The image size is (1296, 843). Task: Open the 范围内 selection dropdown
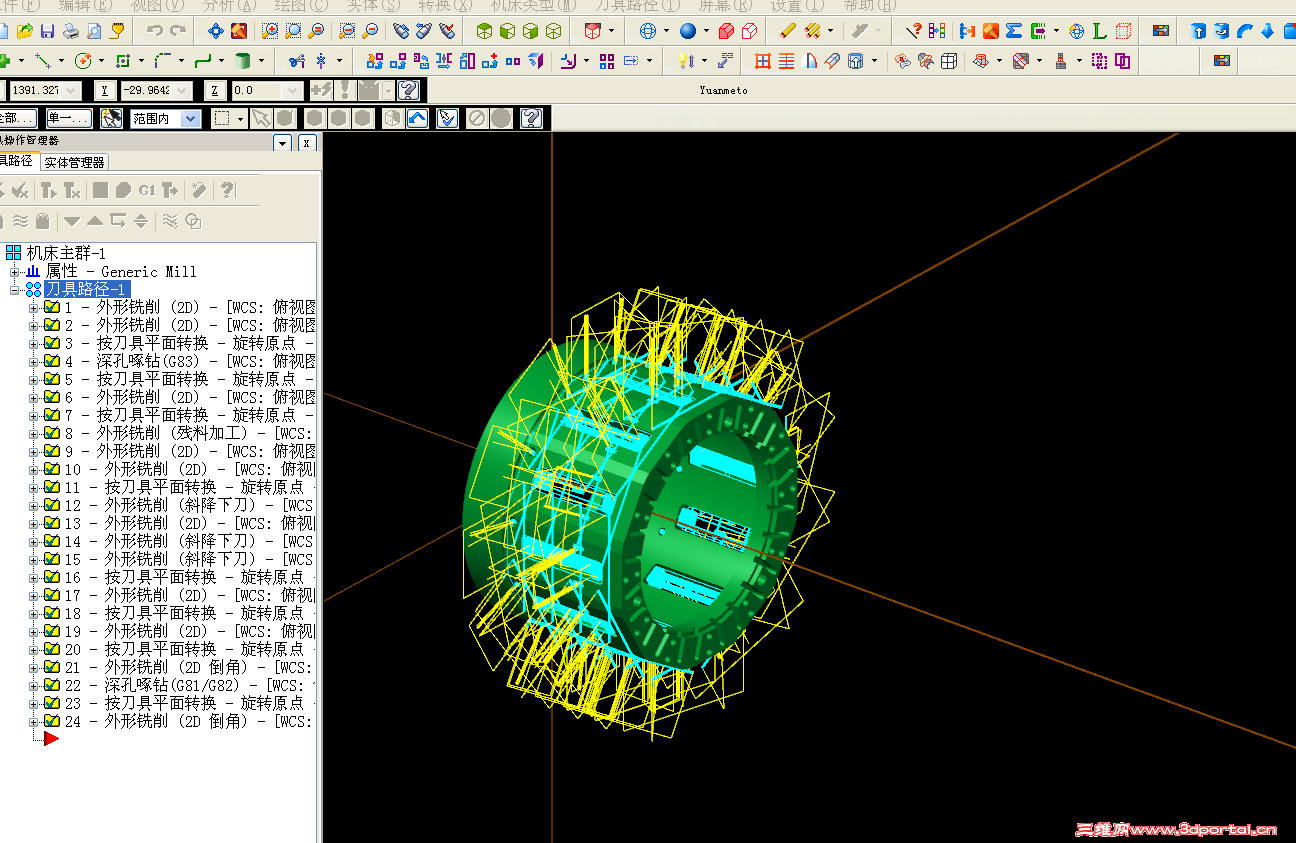(192, 119)
